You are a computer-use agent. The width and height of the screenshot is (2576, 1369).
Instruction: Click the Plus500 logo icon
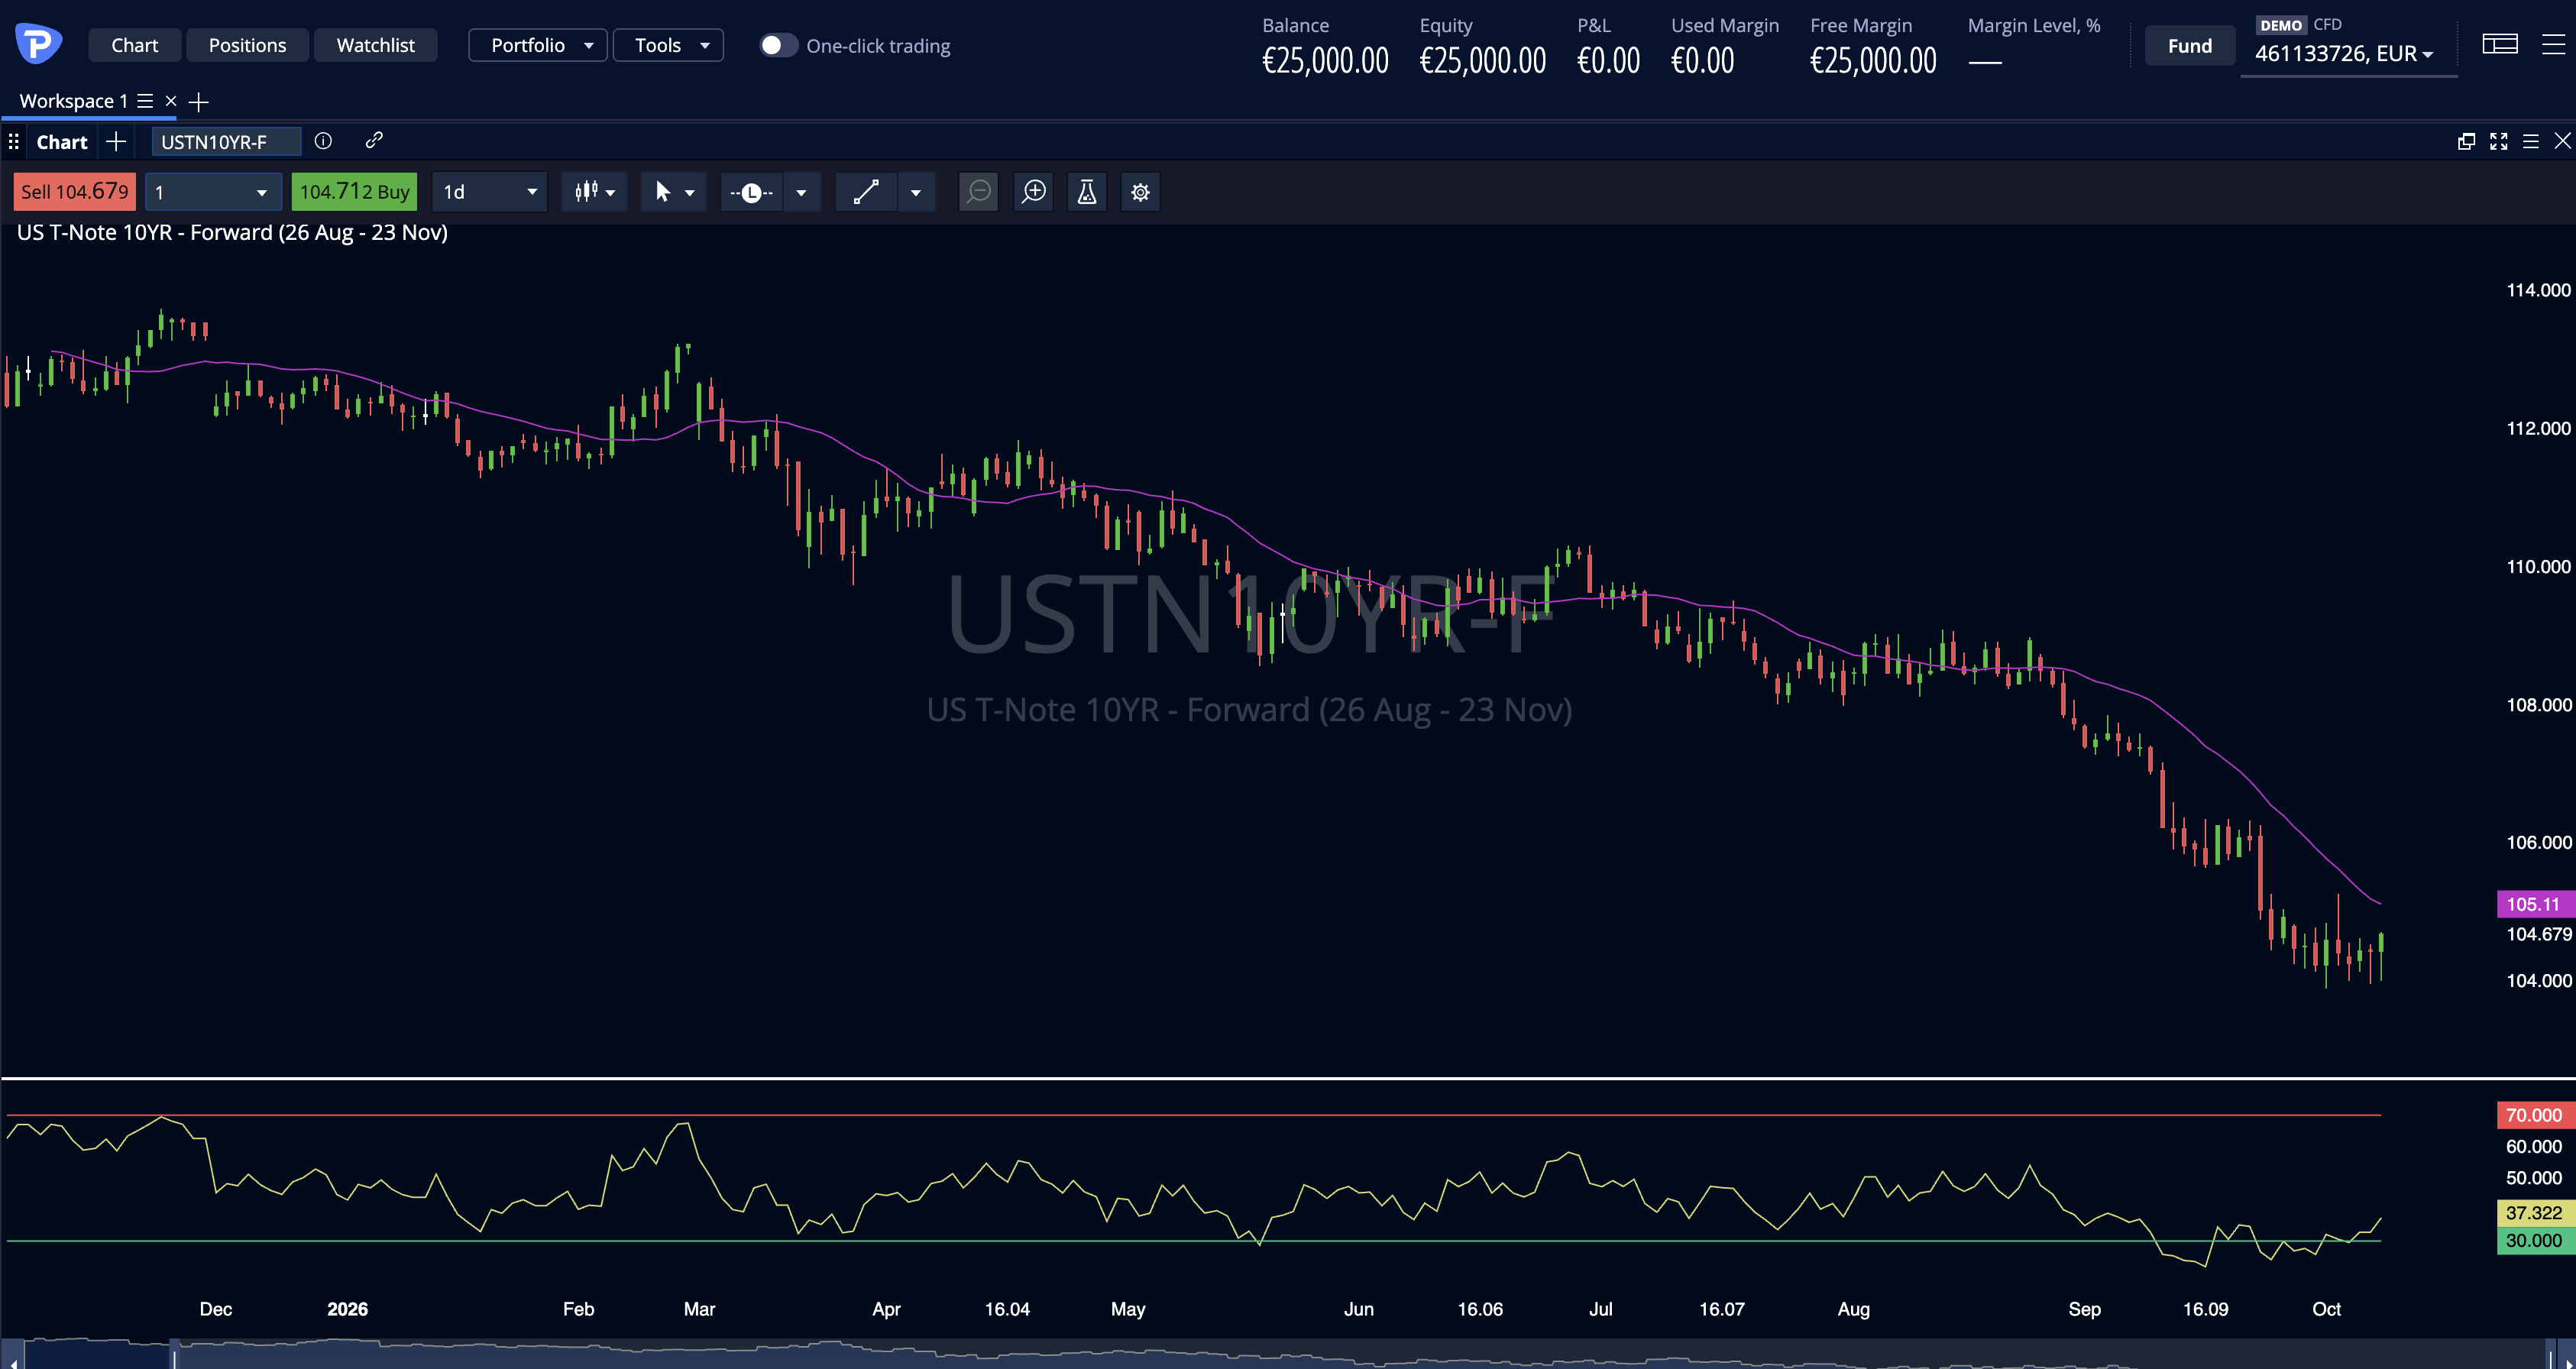(39, 44)
